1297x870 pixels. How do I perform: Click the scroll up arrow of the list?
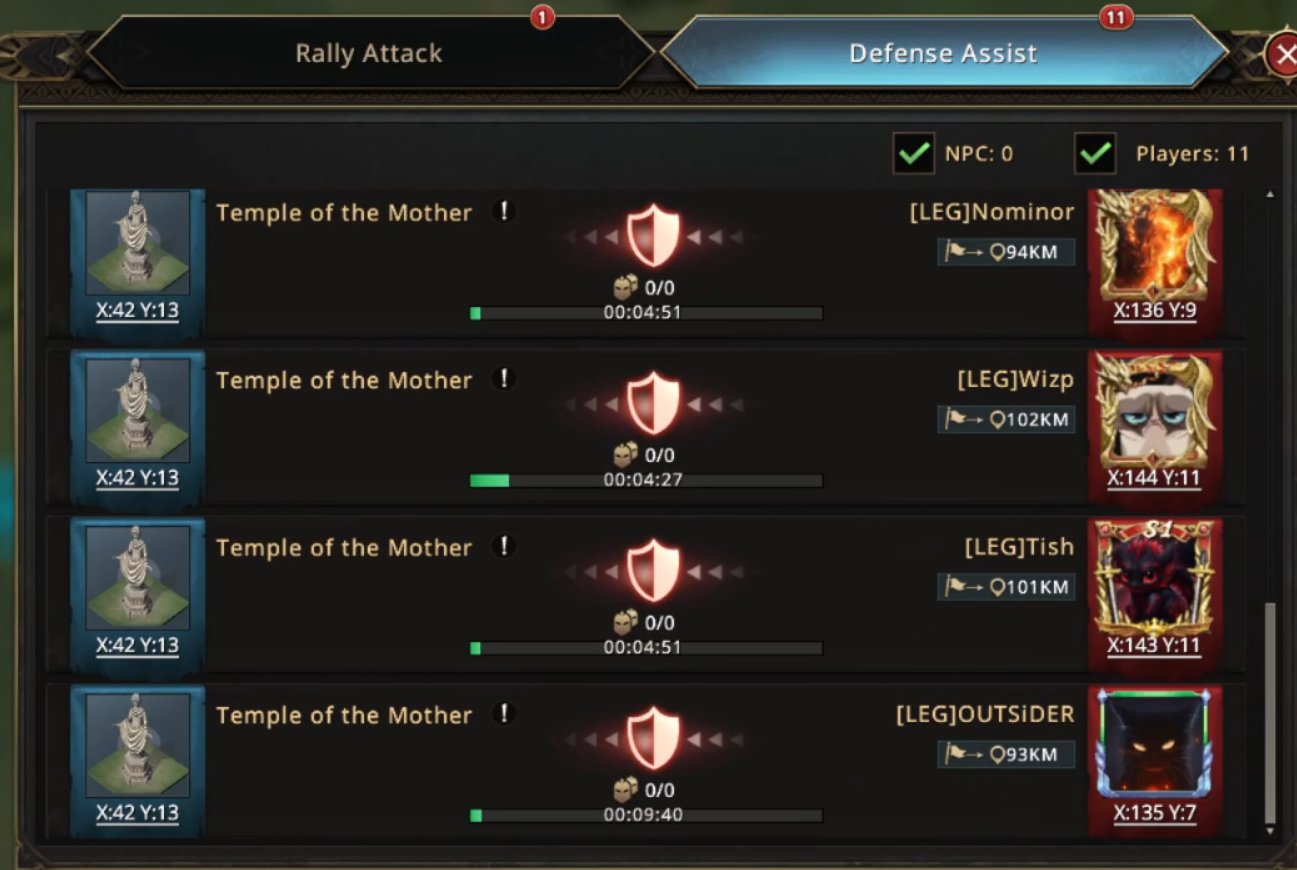(x=1270, y=194)
